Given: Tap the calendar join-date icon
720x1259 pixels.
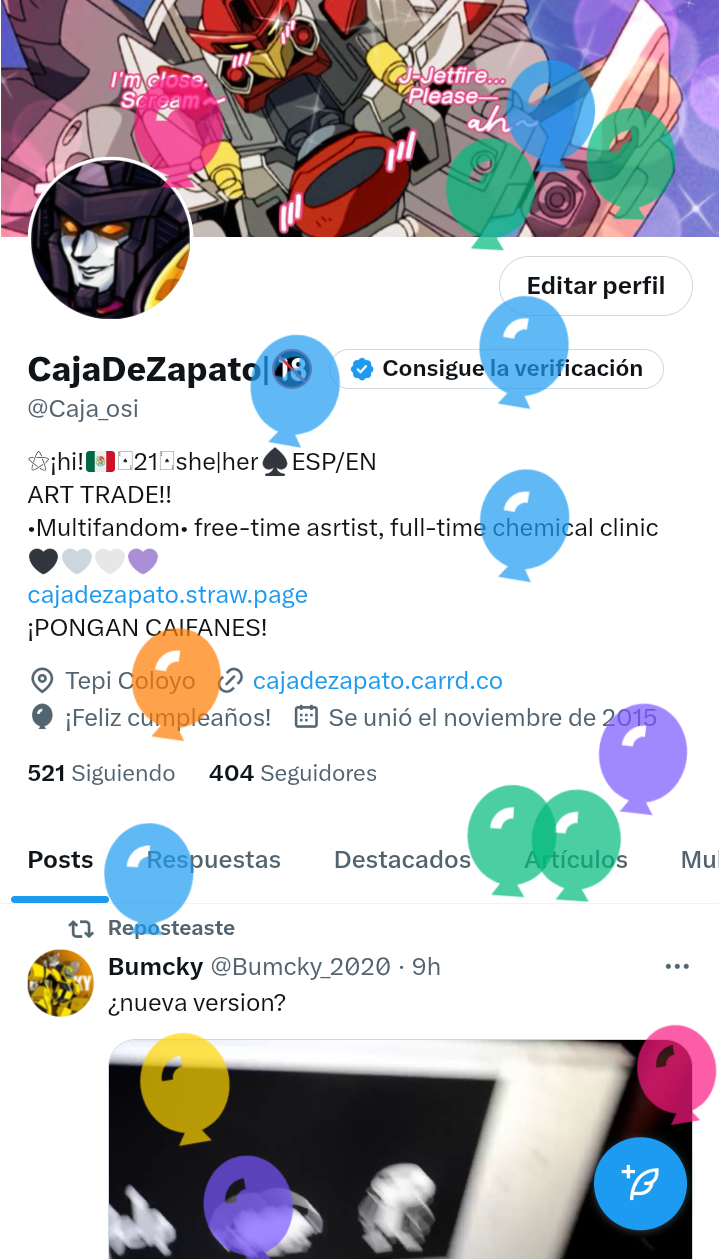Looking at the screenshot, I should point(307,718).
